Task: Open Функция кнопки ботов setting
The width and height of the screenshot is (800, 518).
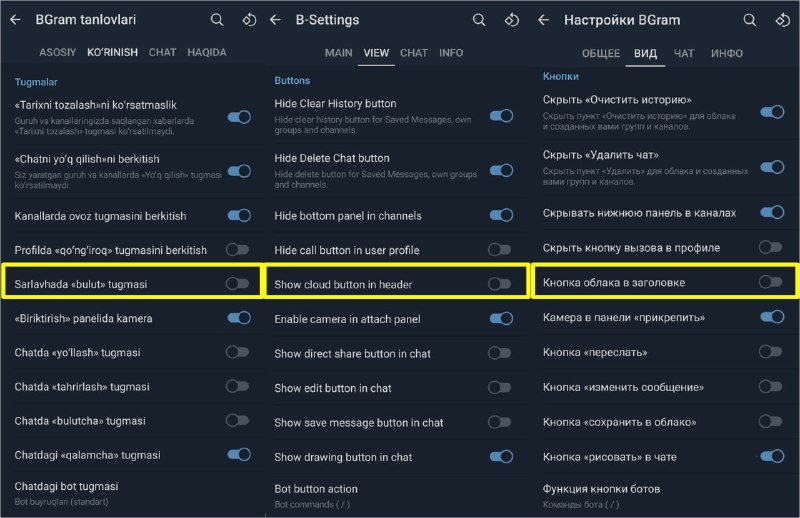Action: (666, 496)
